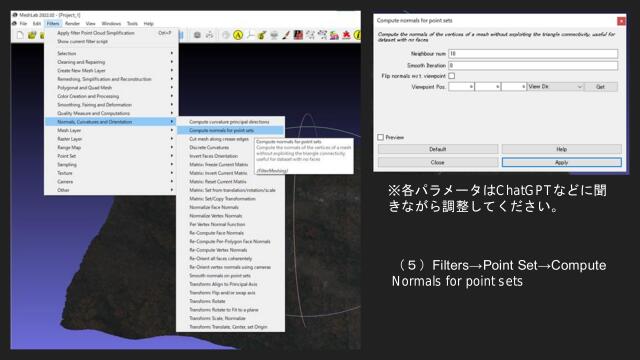640x360 pixels.
Task: Open the Camera submenu
Action: point(111,182)
